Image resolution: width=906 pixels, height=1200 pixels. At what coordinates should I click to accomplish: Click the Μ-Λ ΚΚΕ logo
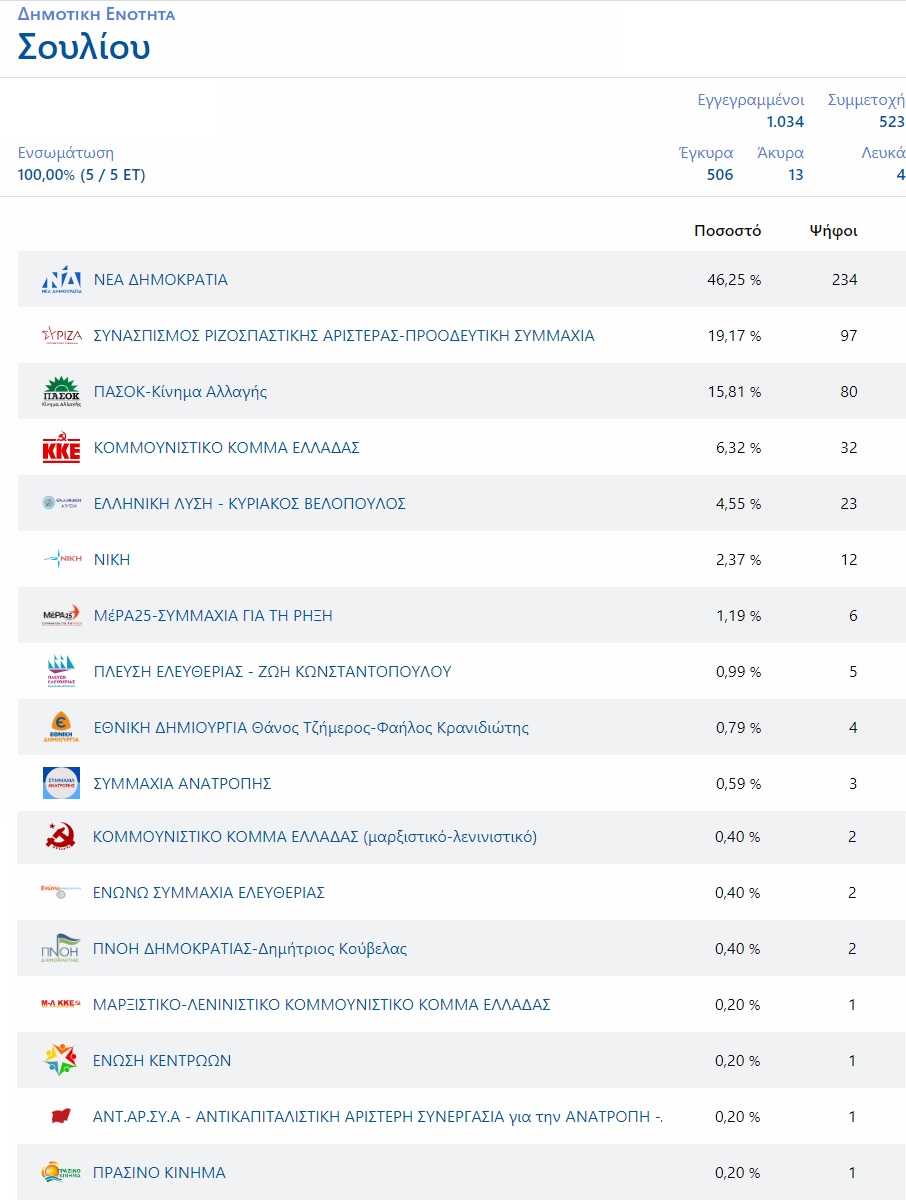tap(61, 1004)
